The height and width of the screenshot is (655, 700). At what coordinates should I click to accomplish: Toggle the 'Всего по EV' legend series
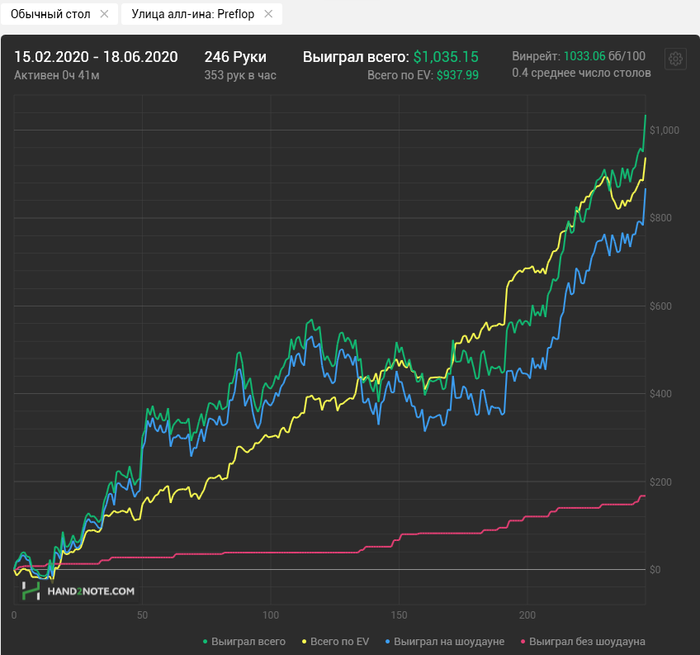coord(336,642)
